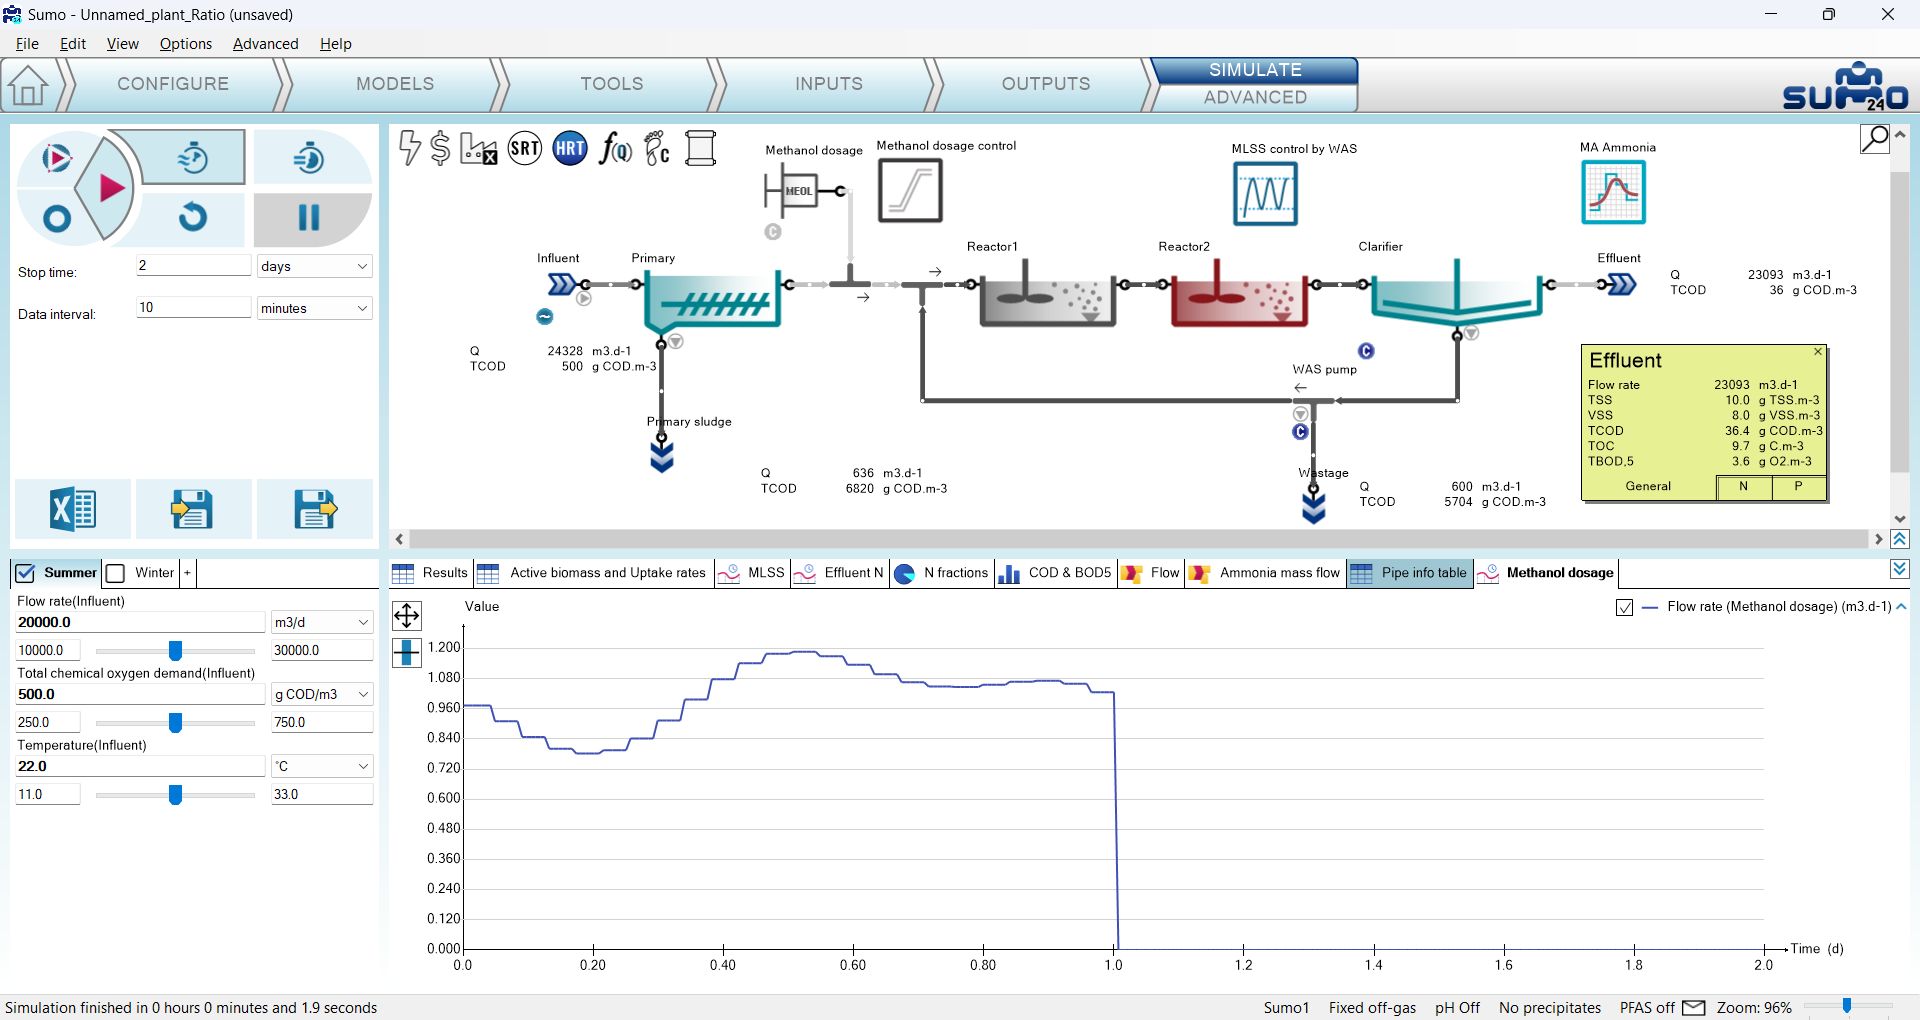The height and width of the screenshot is (1020, 1920).
Task: Open the COD & BOD5 tab
Action: (x=1055, y=573)
